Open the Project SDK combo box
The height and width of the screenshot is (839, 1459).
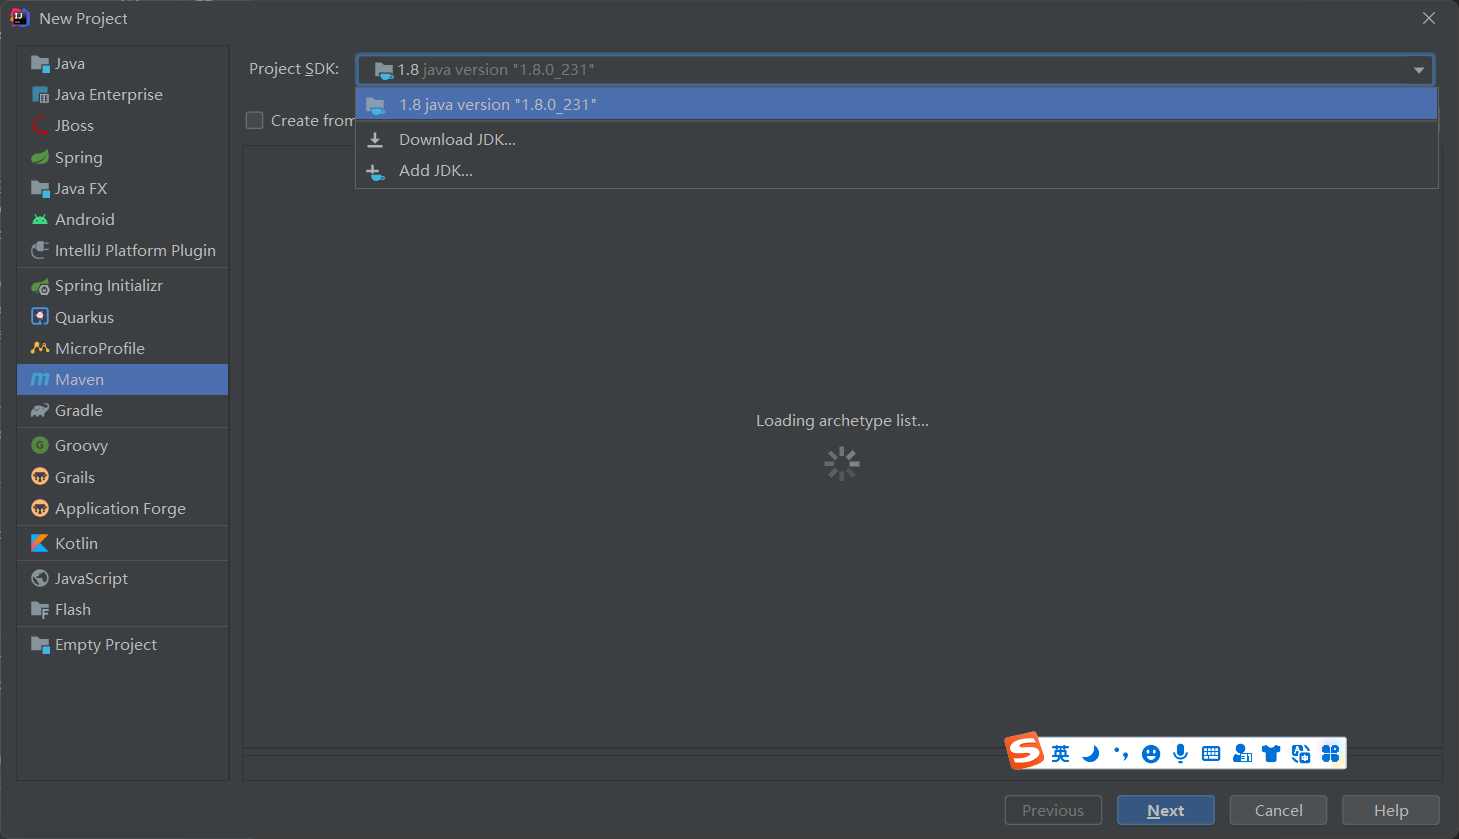tap(895, 70)
